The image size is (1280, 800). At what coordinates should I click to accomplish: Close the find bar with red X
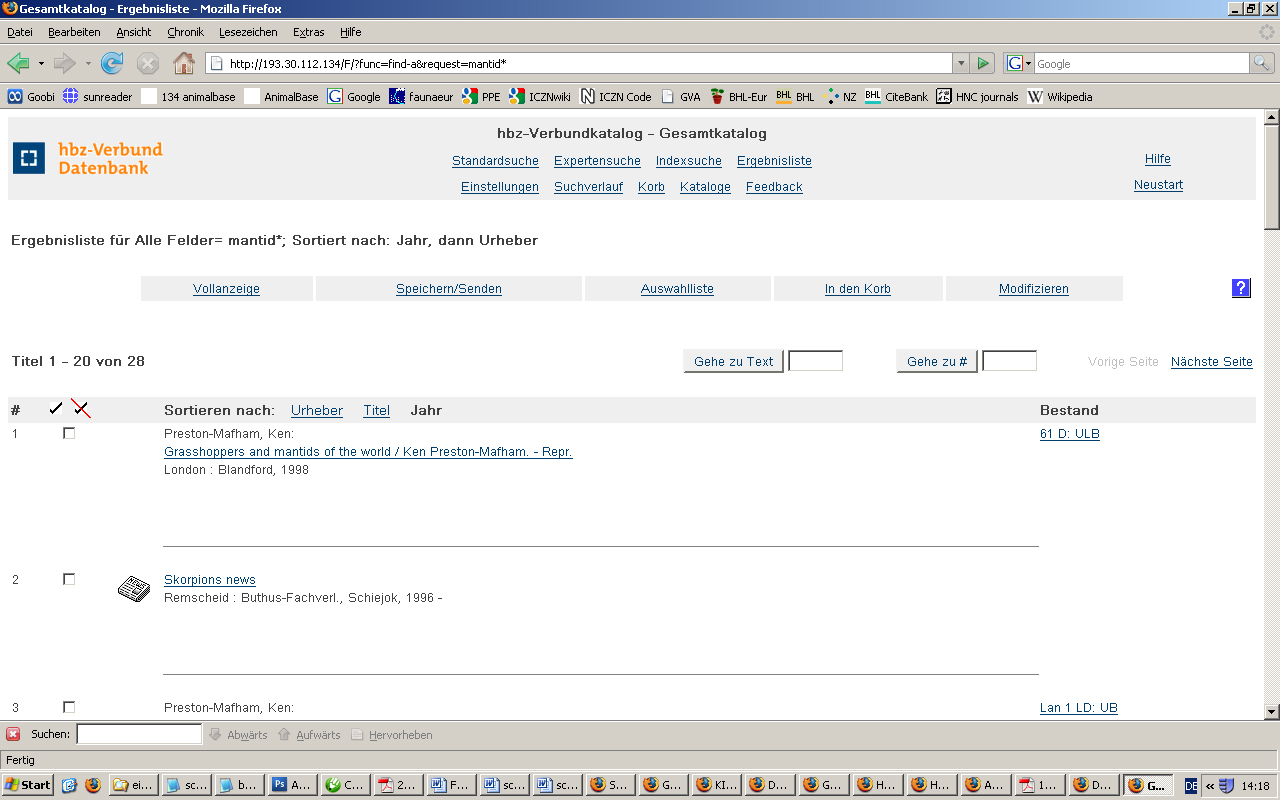13,734
